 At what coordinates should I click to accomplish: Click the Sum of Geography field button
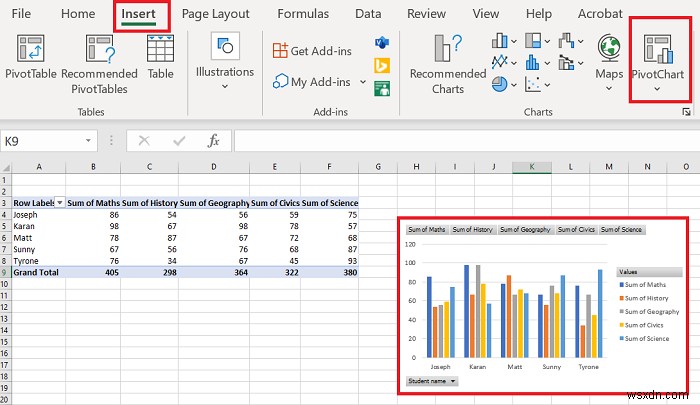tap(525, 230)
